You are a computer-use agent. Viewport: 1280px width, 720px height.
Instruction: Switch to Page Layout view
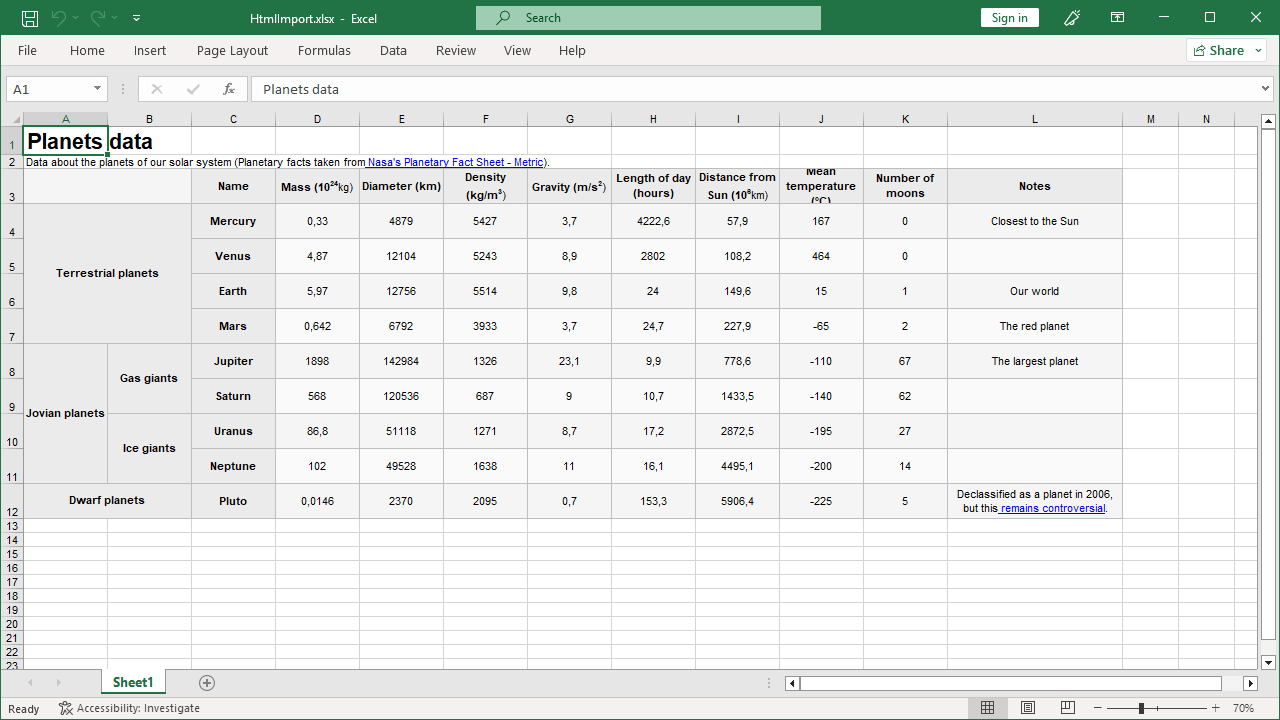pos(1027,708)
